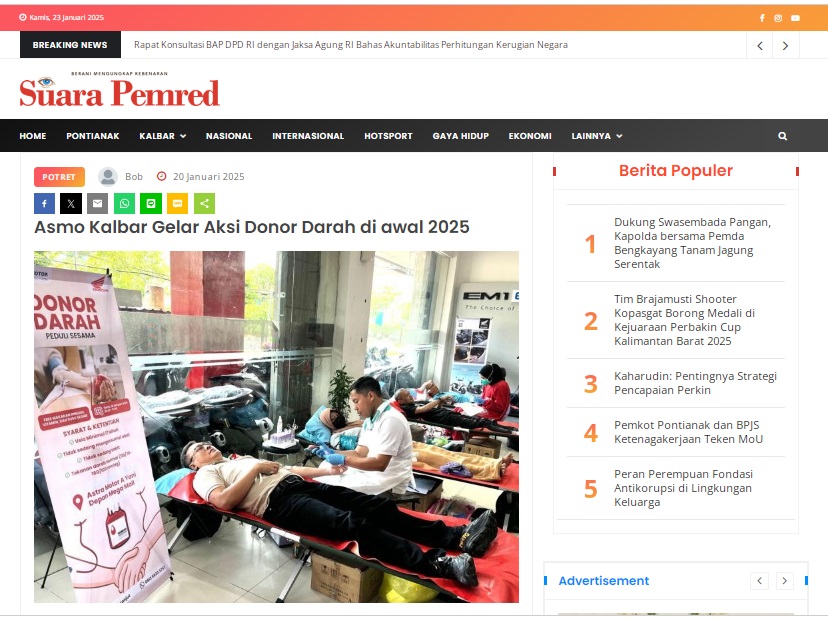Share article on X (Twitter)
Viewport: 828px width, 618px height.
71,203
